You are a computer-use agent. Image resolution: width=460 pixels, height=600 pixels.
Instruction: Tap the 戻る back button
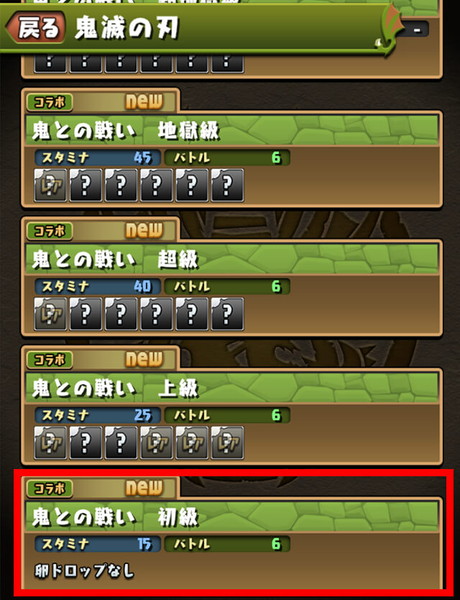coord(35,28)
